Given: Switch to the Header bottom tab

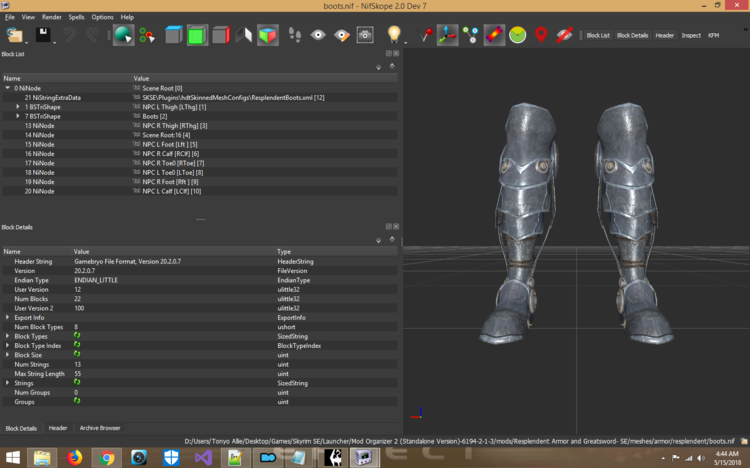Looking at the screenshot, I should [x=58, y=428].
